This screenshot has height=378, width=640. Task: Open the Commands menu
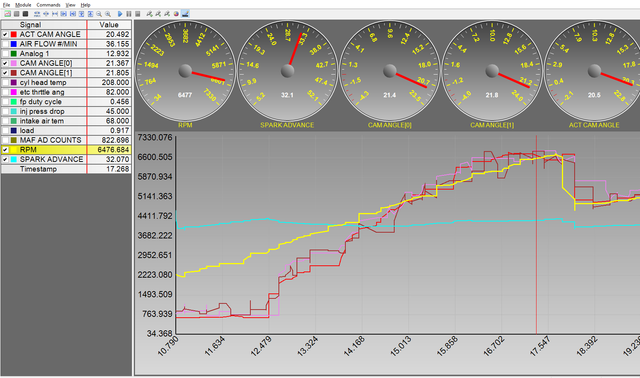click(x=48, y=5)
